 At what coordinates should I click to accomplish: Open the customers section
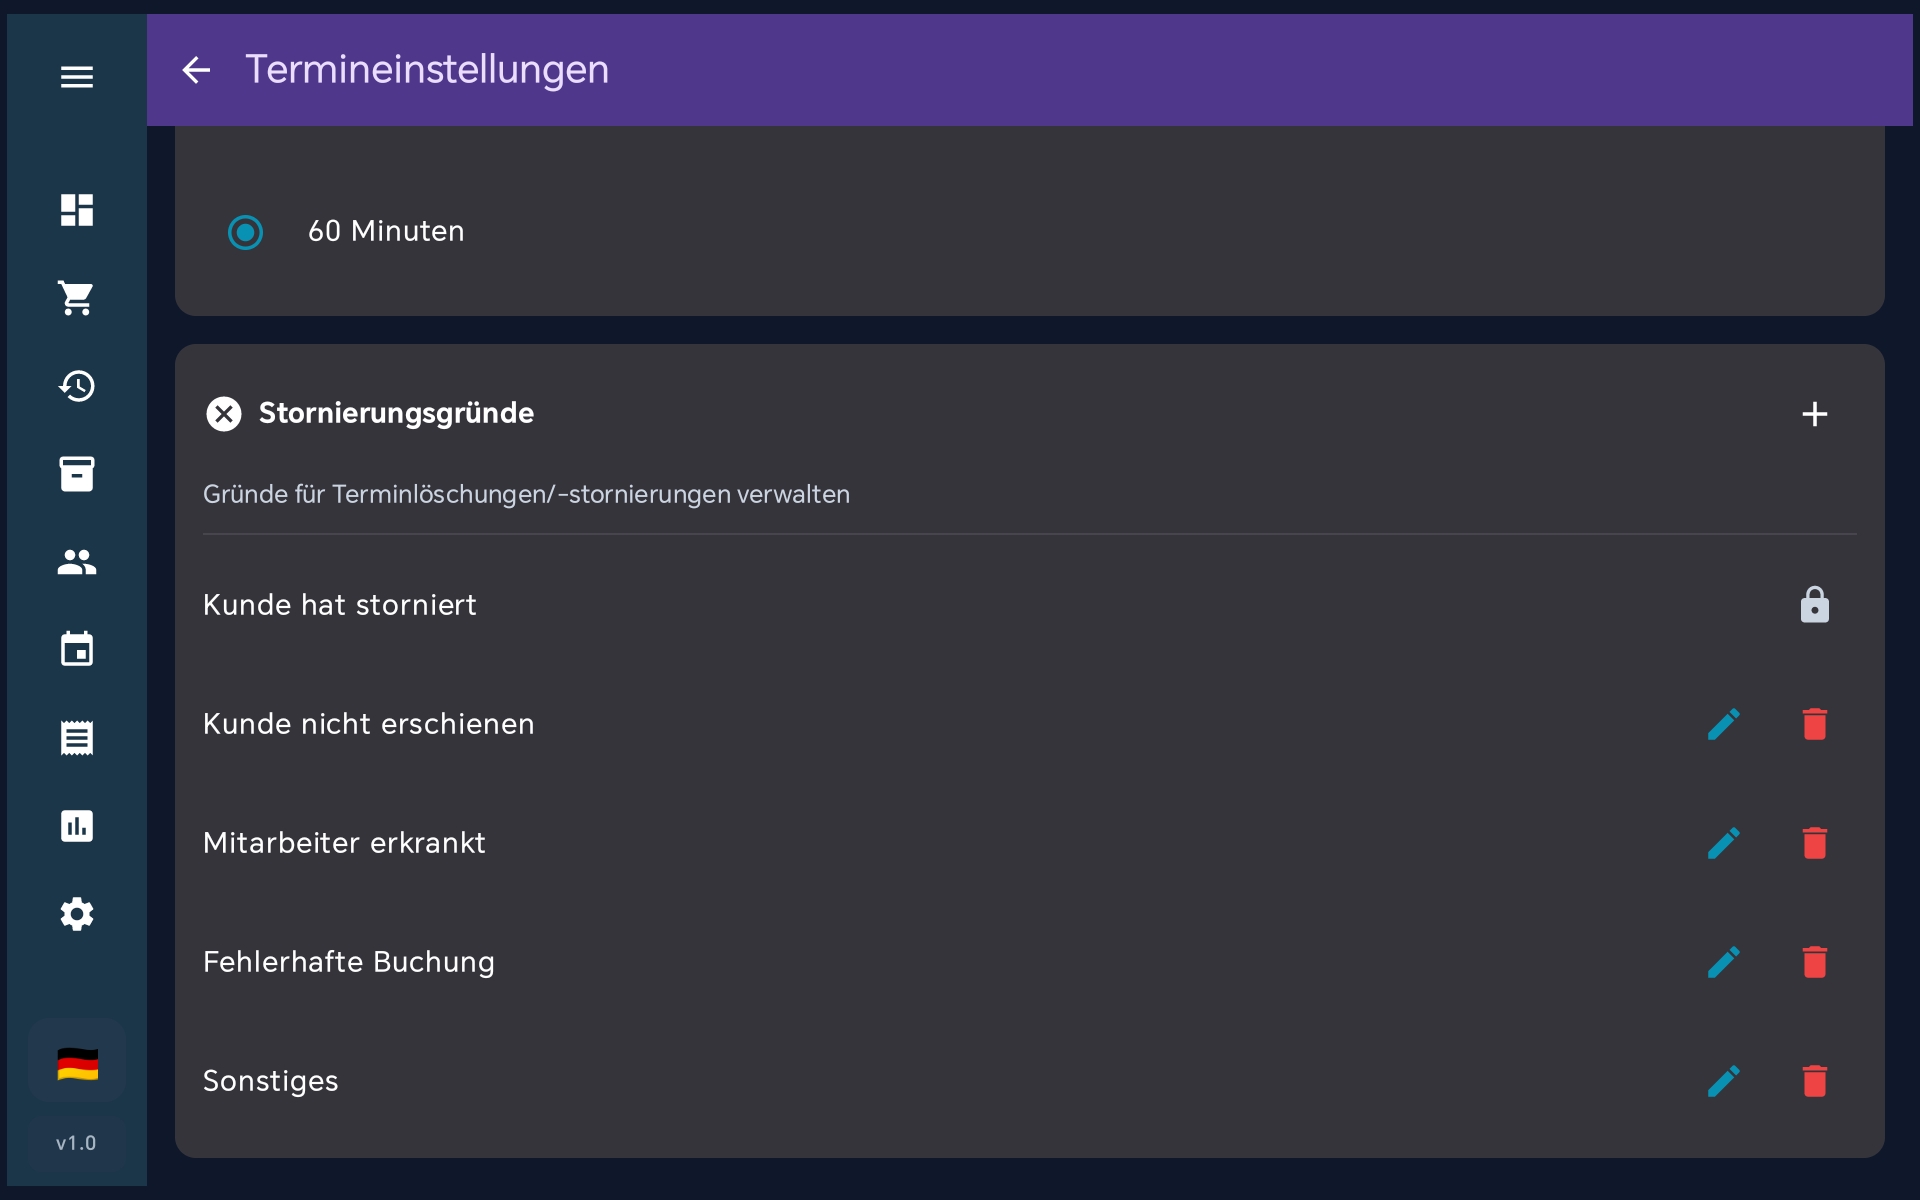pos(76,562)
